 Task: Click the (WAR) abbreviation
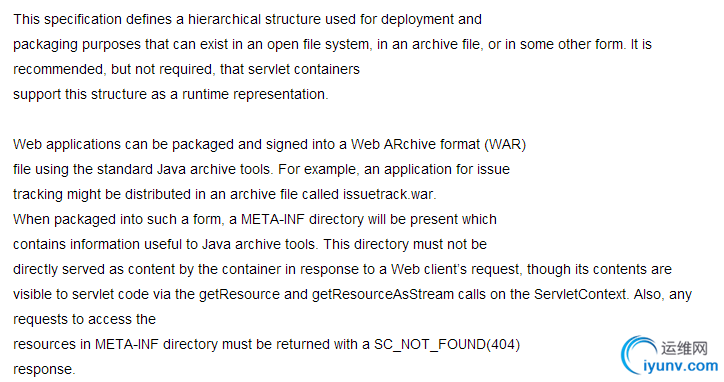pyautogui.click(x=505, y=144)
